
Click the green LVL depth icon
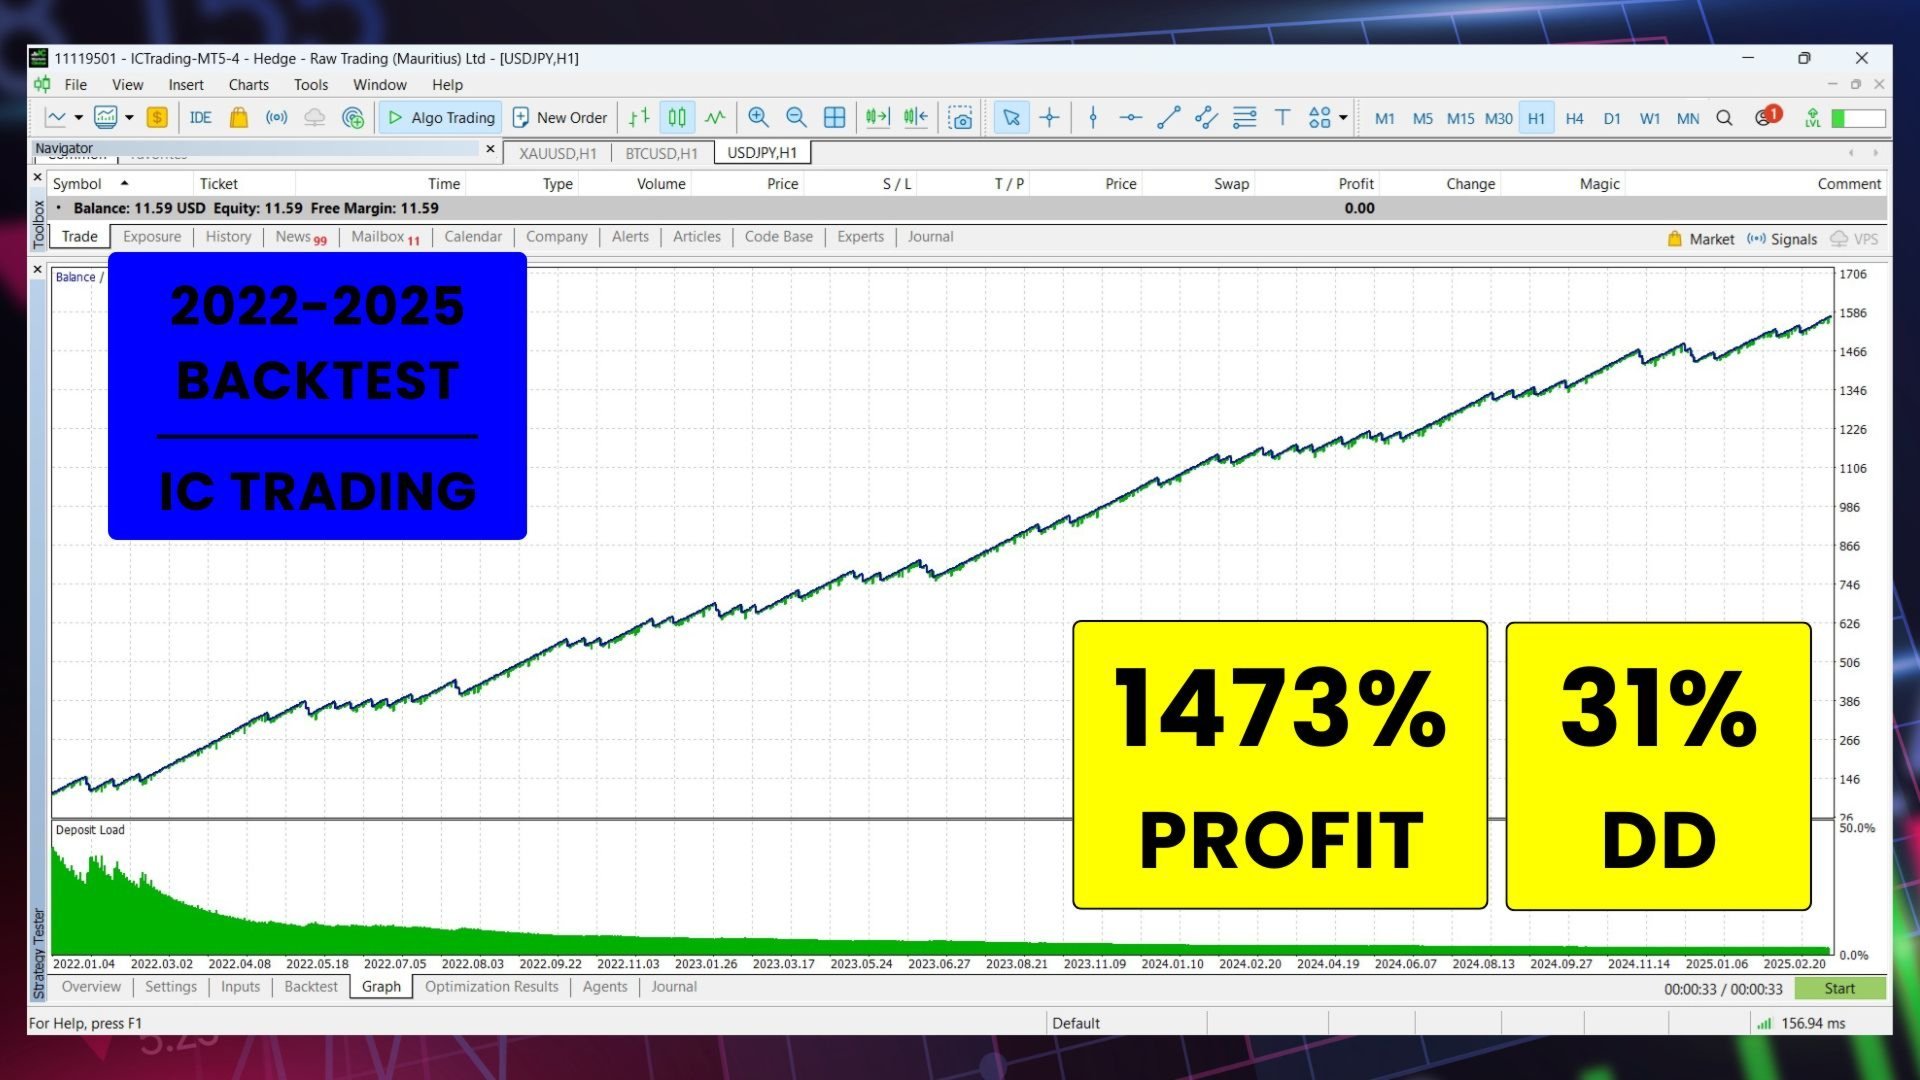(1812, 118)
